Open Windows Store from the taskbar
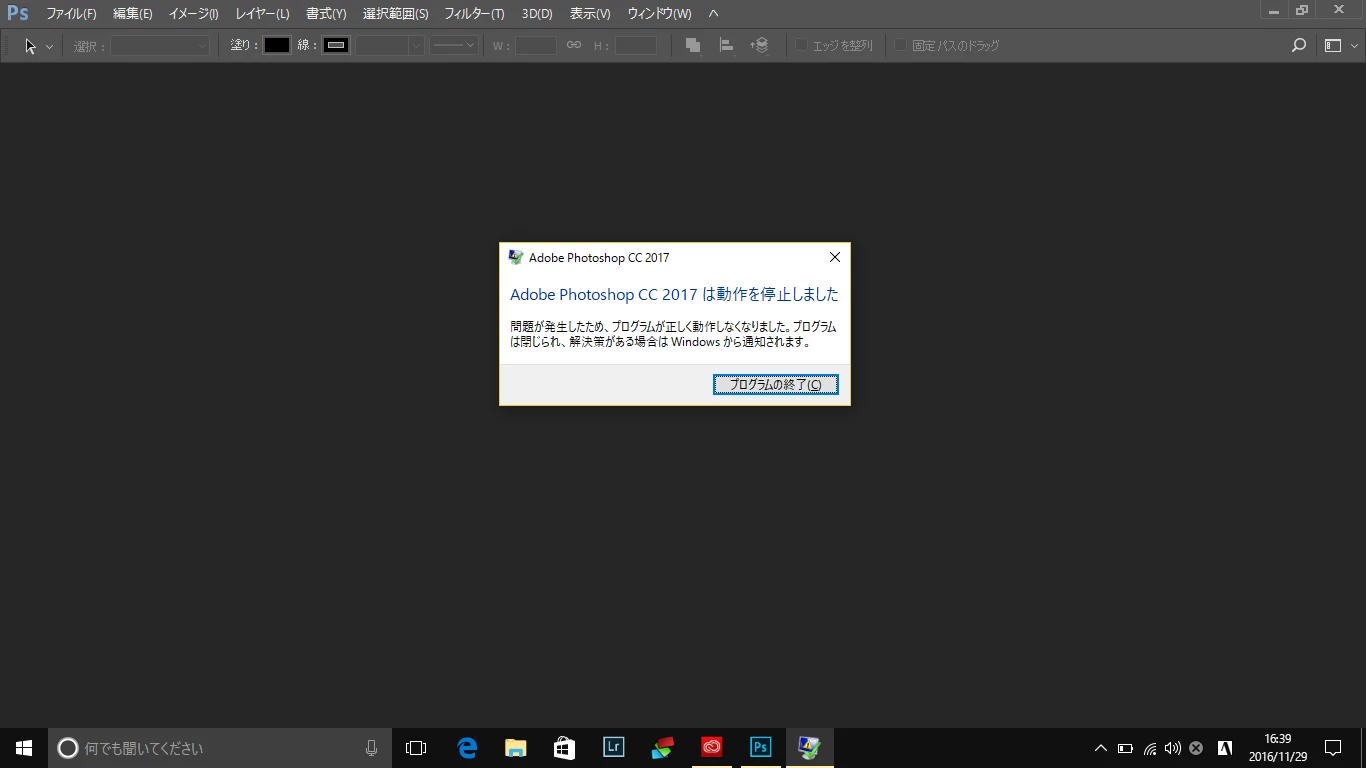Viewport: 1366px width, 768px height. (x=565, y=748)
